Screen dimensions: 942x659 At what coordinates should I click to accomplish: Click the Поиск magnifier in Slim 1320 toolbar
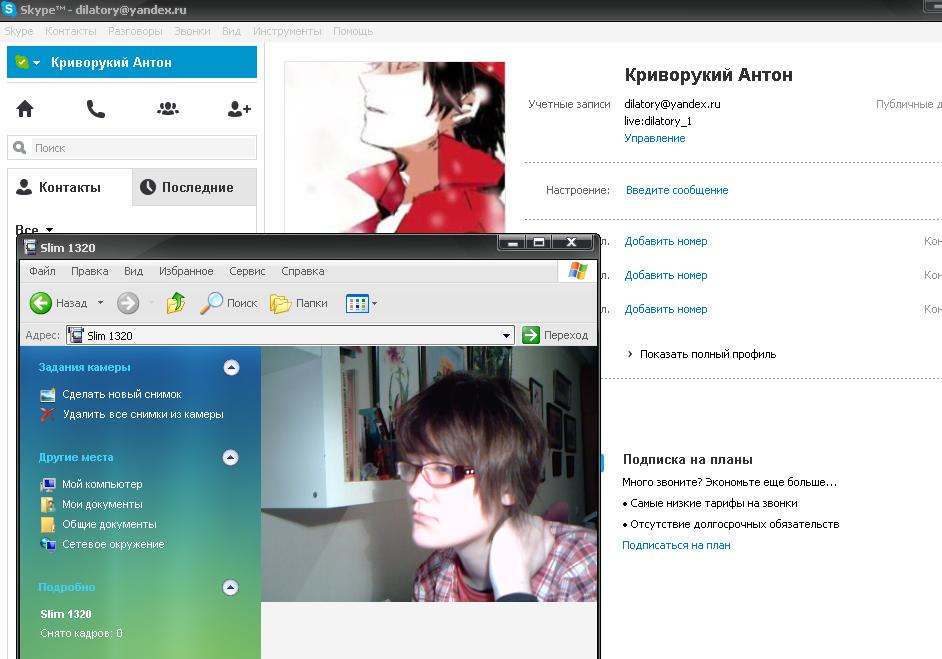point(229,303)
